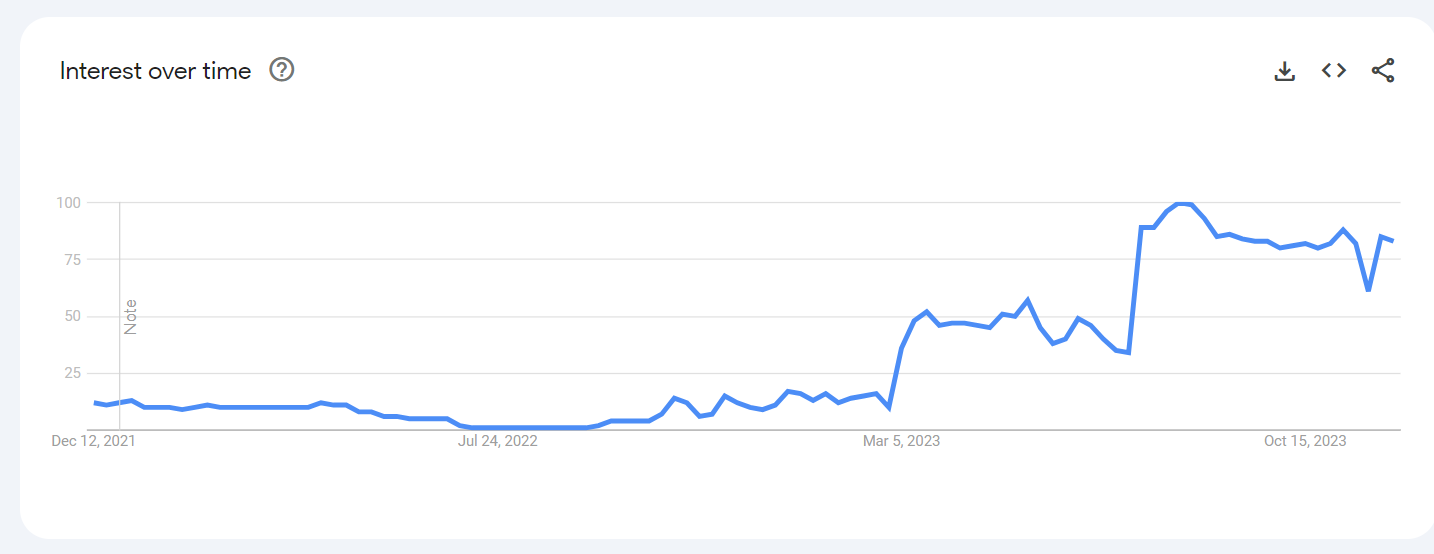Select the 25 y-axis label
The height and width of the screenshot is (554, 1434).
click(x=73, y=373)
